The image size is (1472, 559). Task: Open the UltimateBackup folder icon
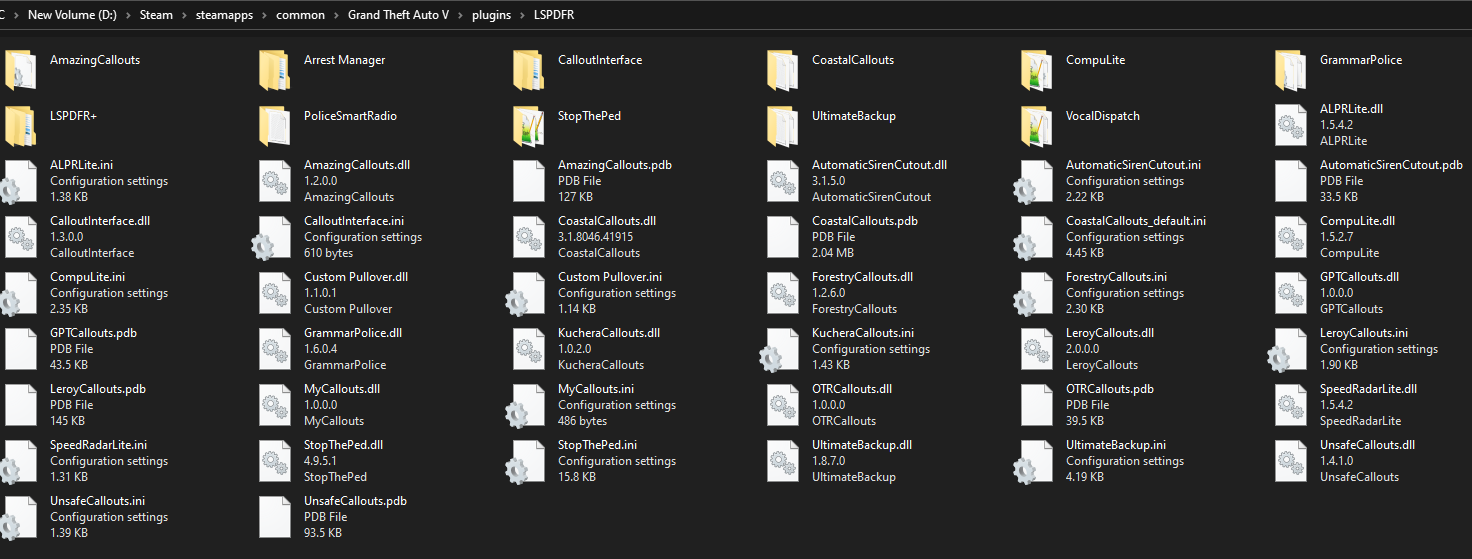click(782, 125)
